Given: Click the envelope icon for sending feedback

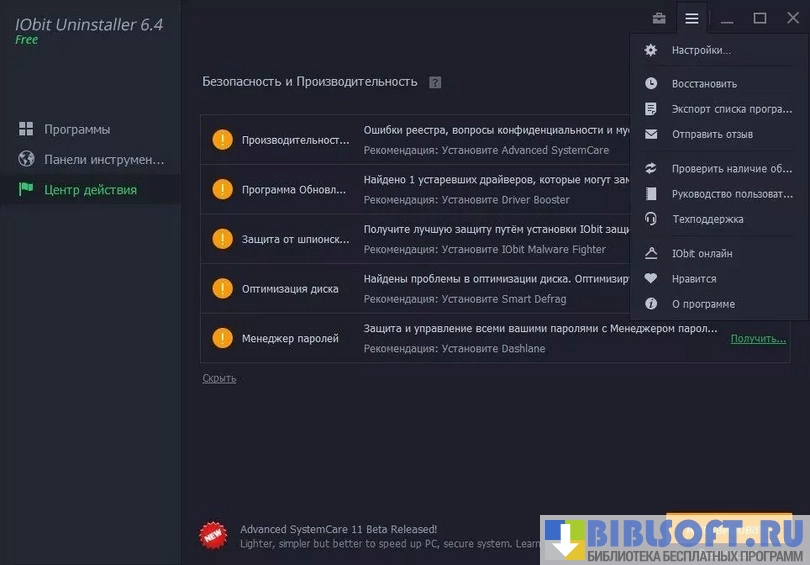Looking at the screenshot, I should click(x=651, y=134).
